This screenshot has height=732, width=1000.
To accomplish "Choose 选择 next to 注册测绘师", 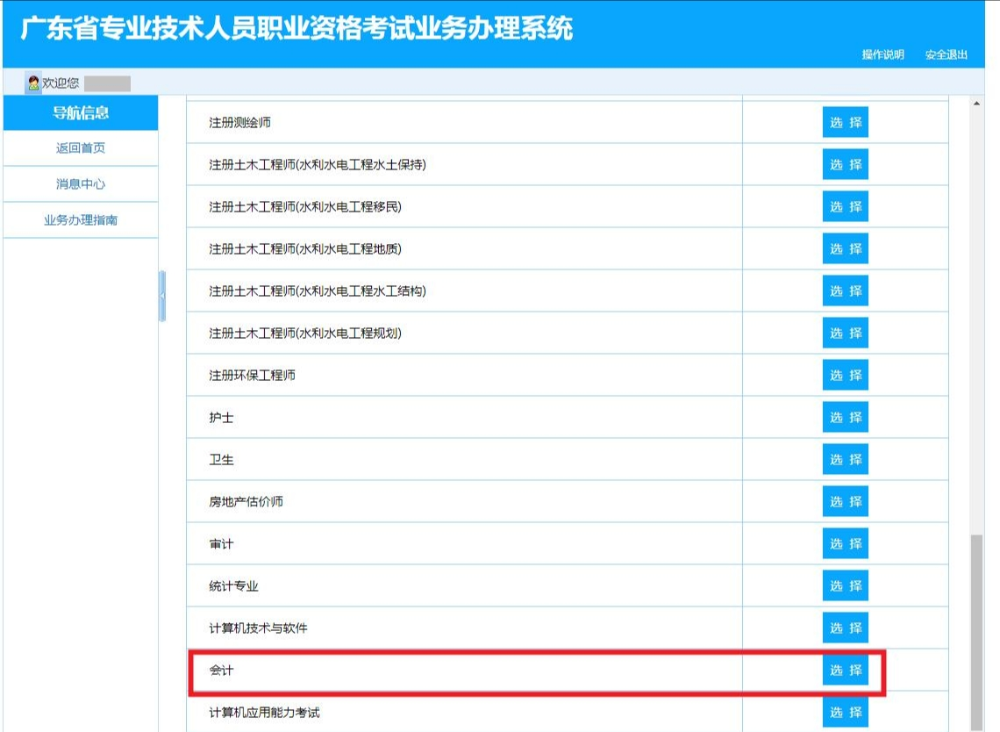I will coord(846,122).
